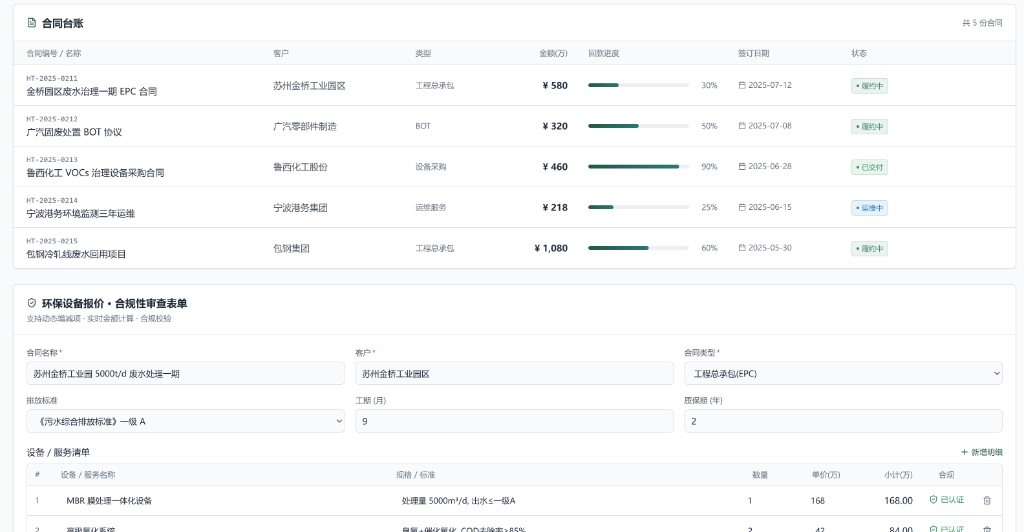Open contract 宁波港务环境监测三年运维
This screenshot has width=1024, height=532.
[80, 213]
